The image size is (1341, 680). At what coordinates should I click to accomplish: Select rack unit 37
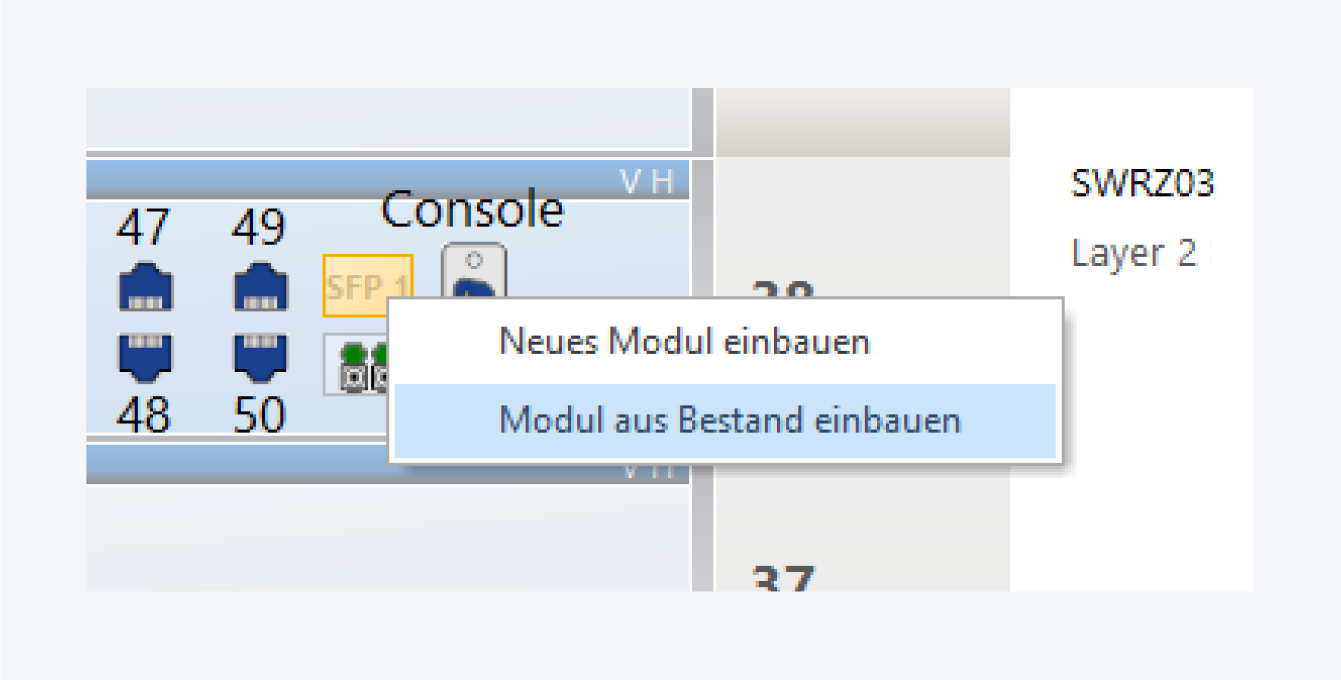tap(782, 578)
